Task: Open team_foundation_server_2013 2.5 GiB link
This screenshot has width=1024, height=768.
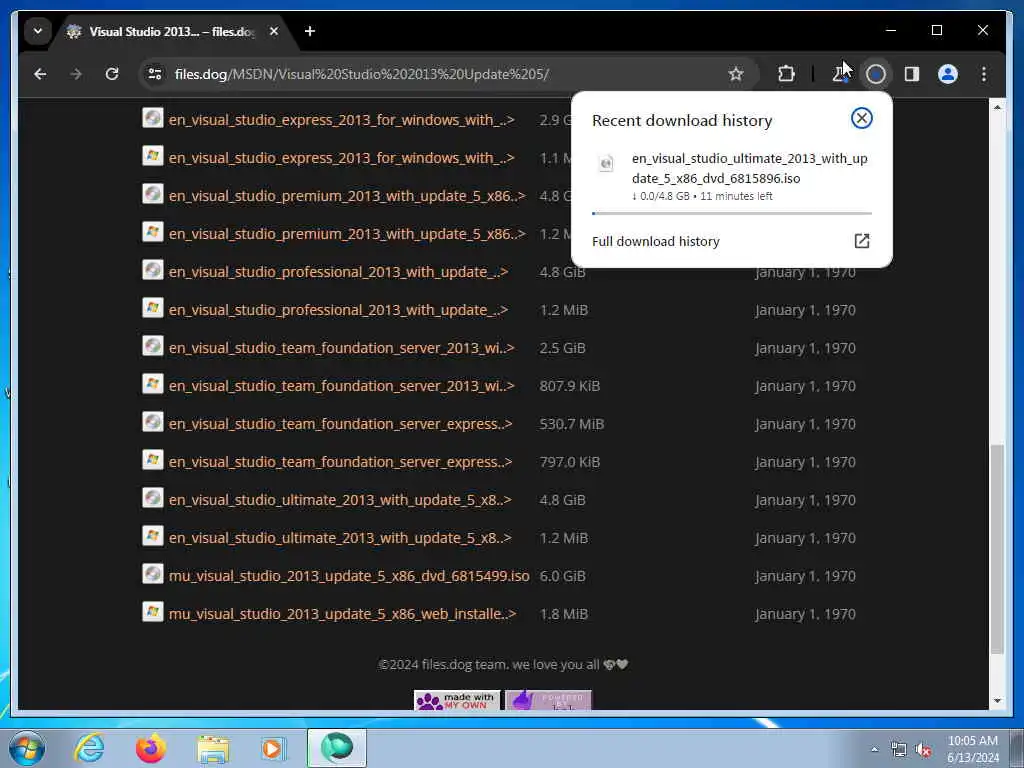Action: (341, 348)
